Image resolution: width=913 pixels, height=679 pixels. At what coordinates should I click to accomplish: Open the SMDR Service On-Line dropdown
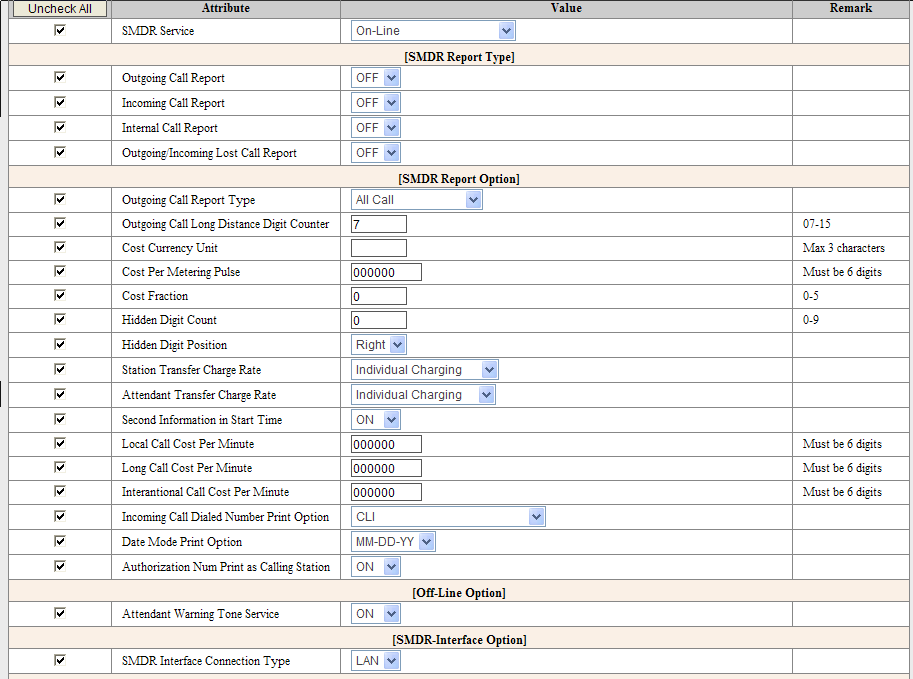tap(433, 31)
